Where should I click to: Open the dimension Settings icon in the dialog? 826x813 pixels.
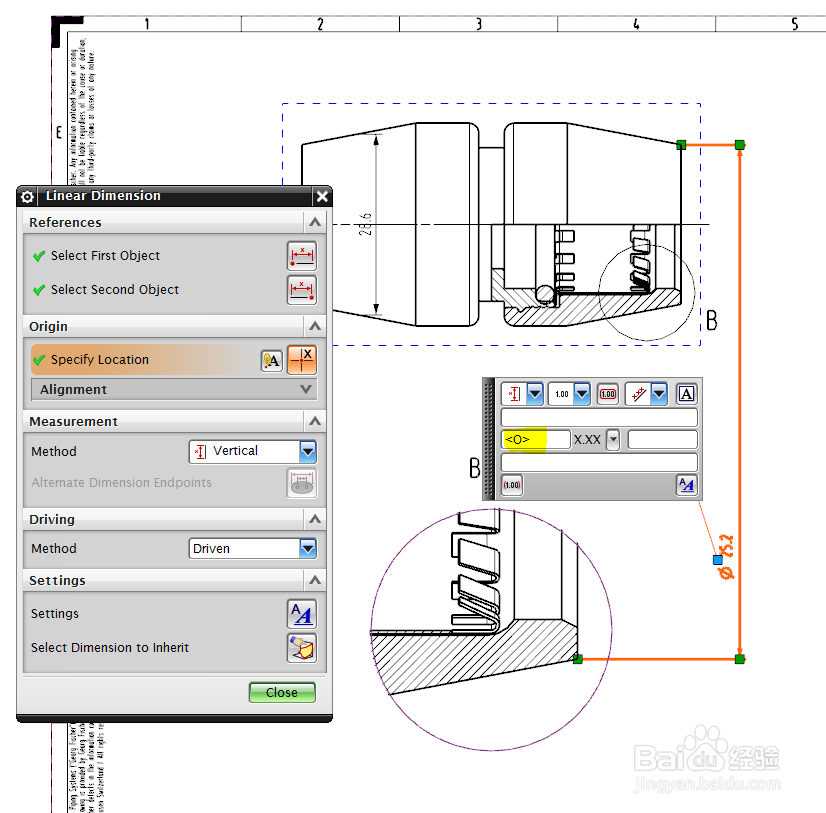tap(302, 614)
